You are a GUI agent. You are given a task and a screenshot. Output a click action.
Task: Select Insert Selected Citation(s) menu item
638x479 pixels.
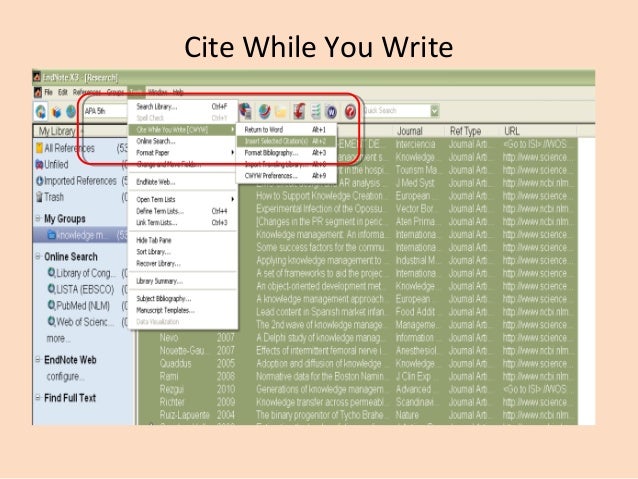coord(286,141)
